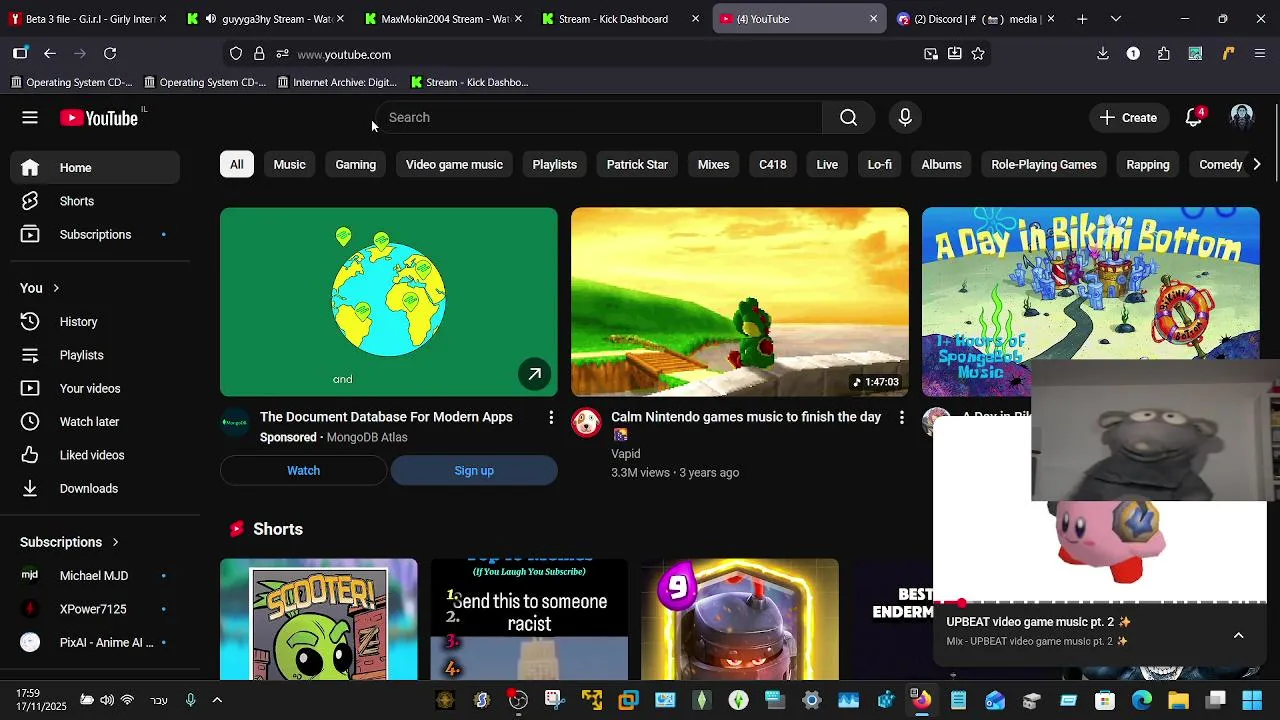Open Liked videos in the sidebar

coord(95,455)
